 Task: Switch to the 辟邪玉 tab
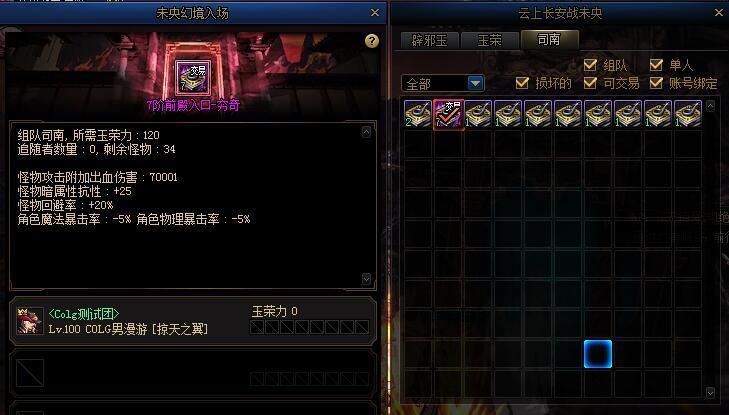pos(430,40)
